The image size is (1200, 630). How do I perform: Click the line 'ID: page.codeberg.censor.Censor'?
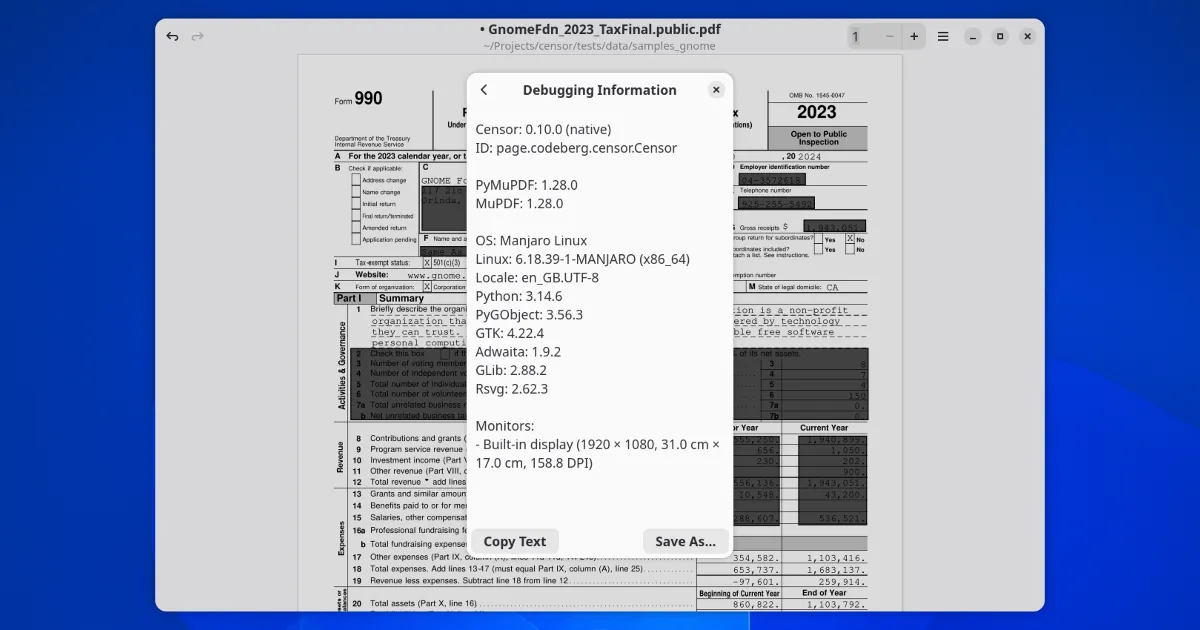point(576,148)
